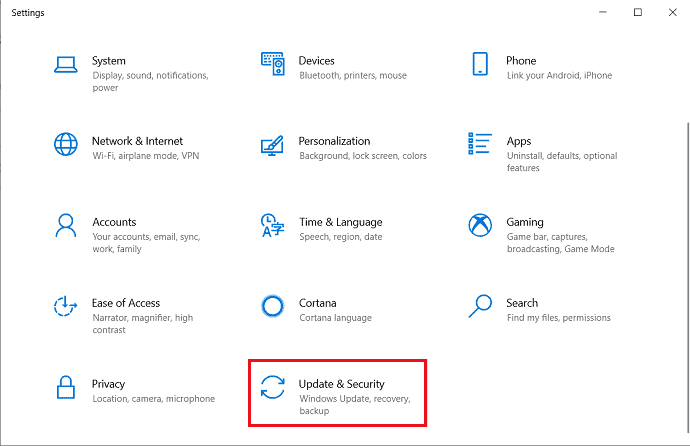Close the Settings window
690x446 pixels.
tap(672, 12)
